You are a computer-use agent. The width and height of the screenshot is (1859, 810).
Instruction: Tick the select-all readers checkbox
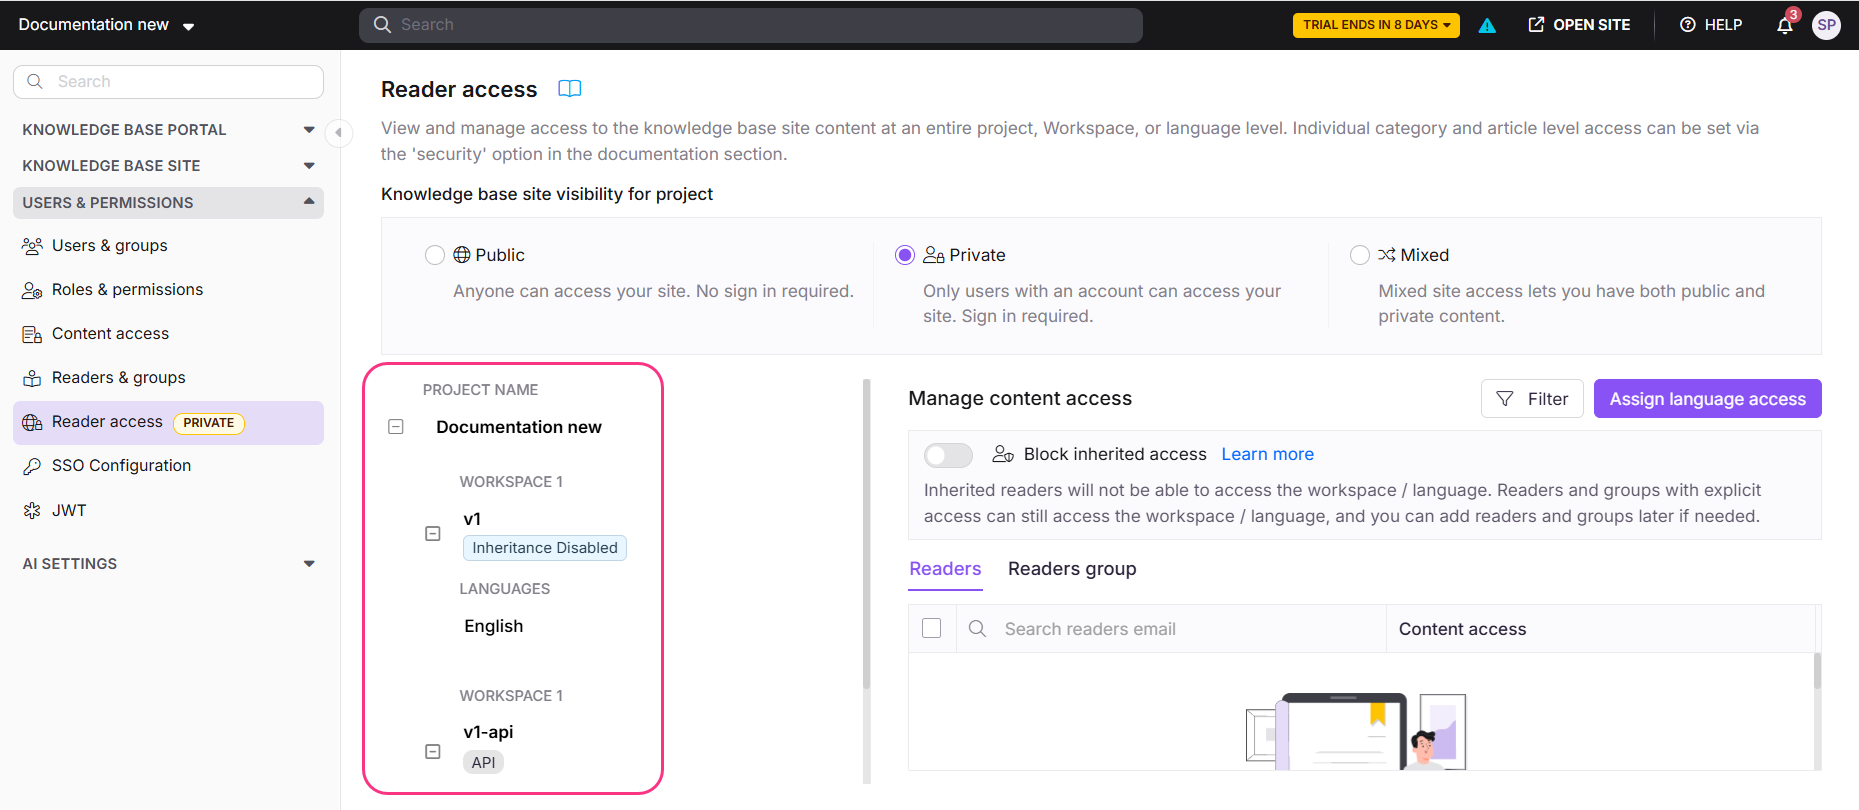pos(931,628)
